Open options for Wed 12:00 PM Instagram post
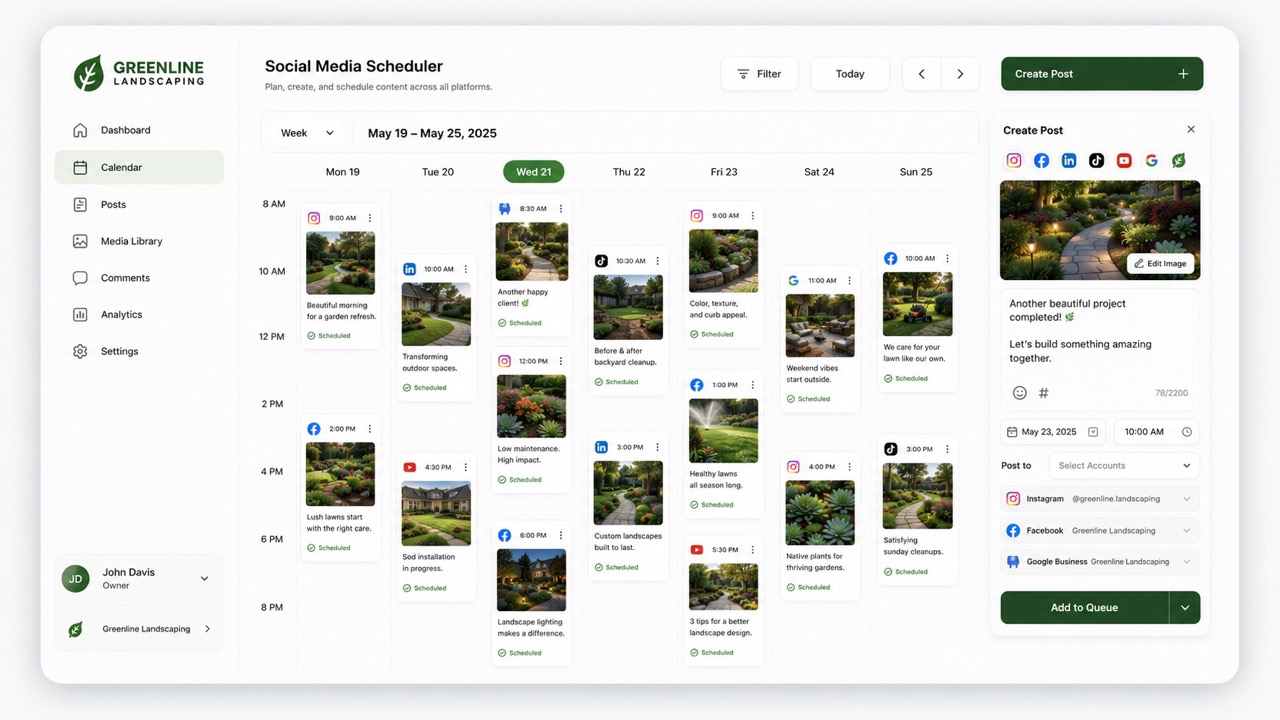1280x720 pixels. (x=561, y=361)
